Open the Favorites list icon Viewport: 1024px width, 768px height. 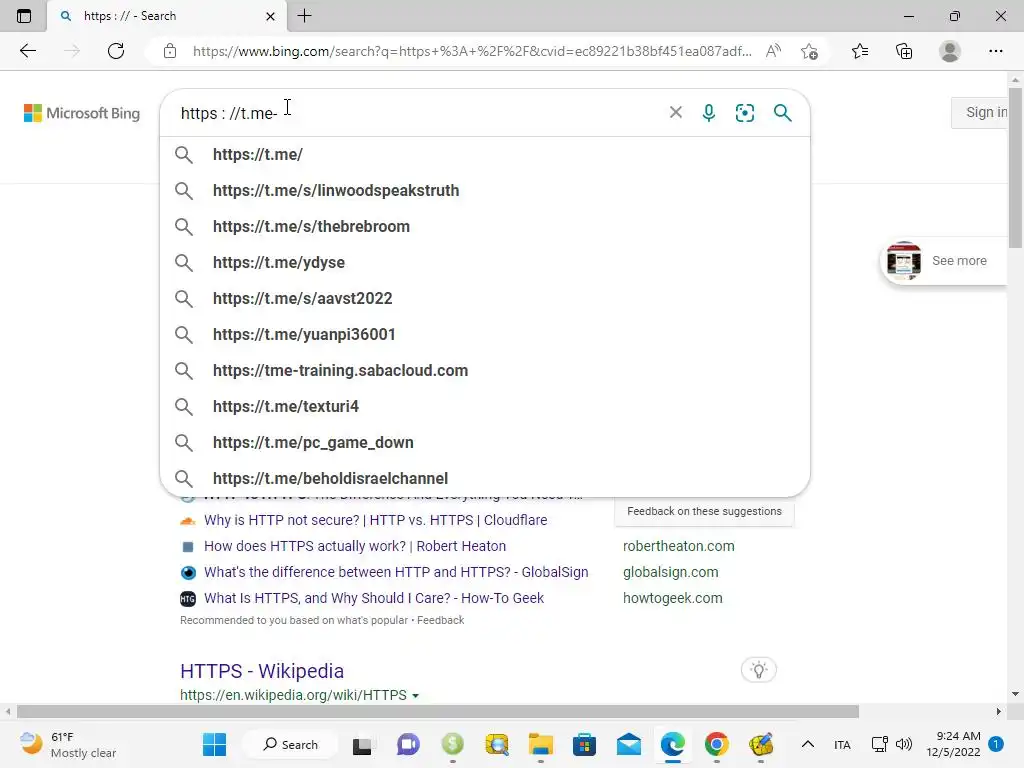pos(860,51)
